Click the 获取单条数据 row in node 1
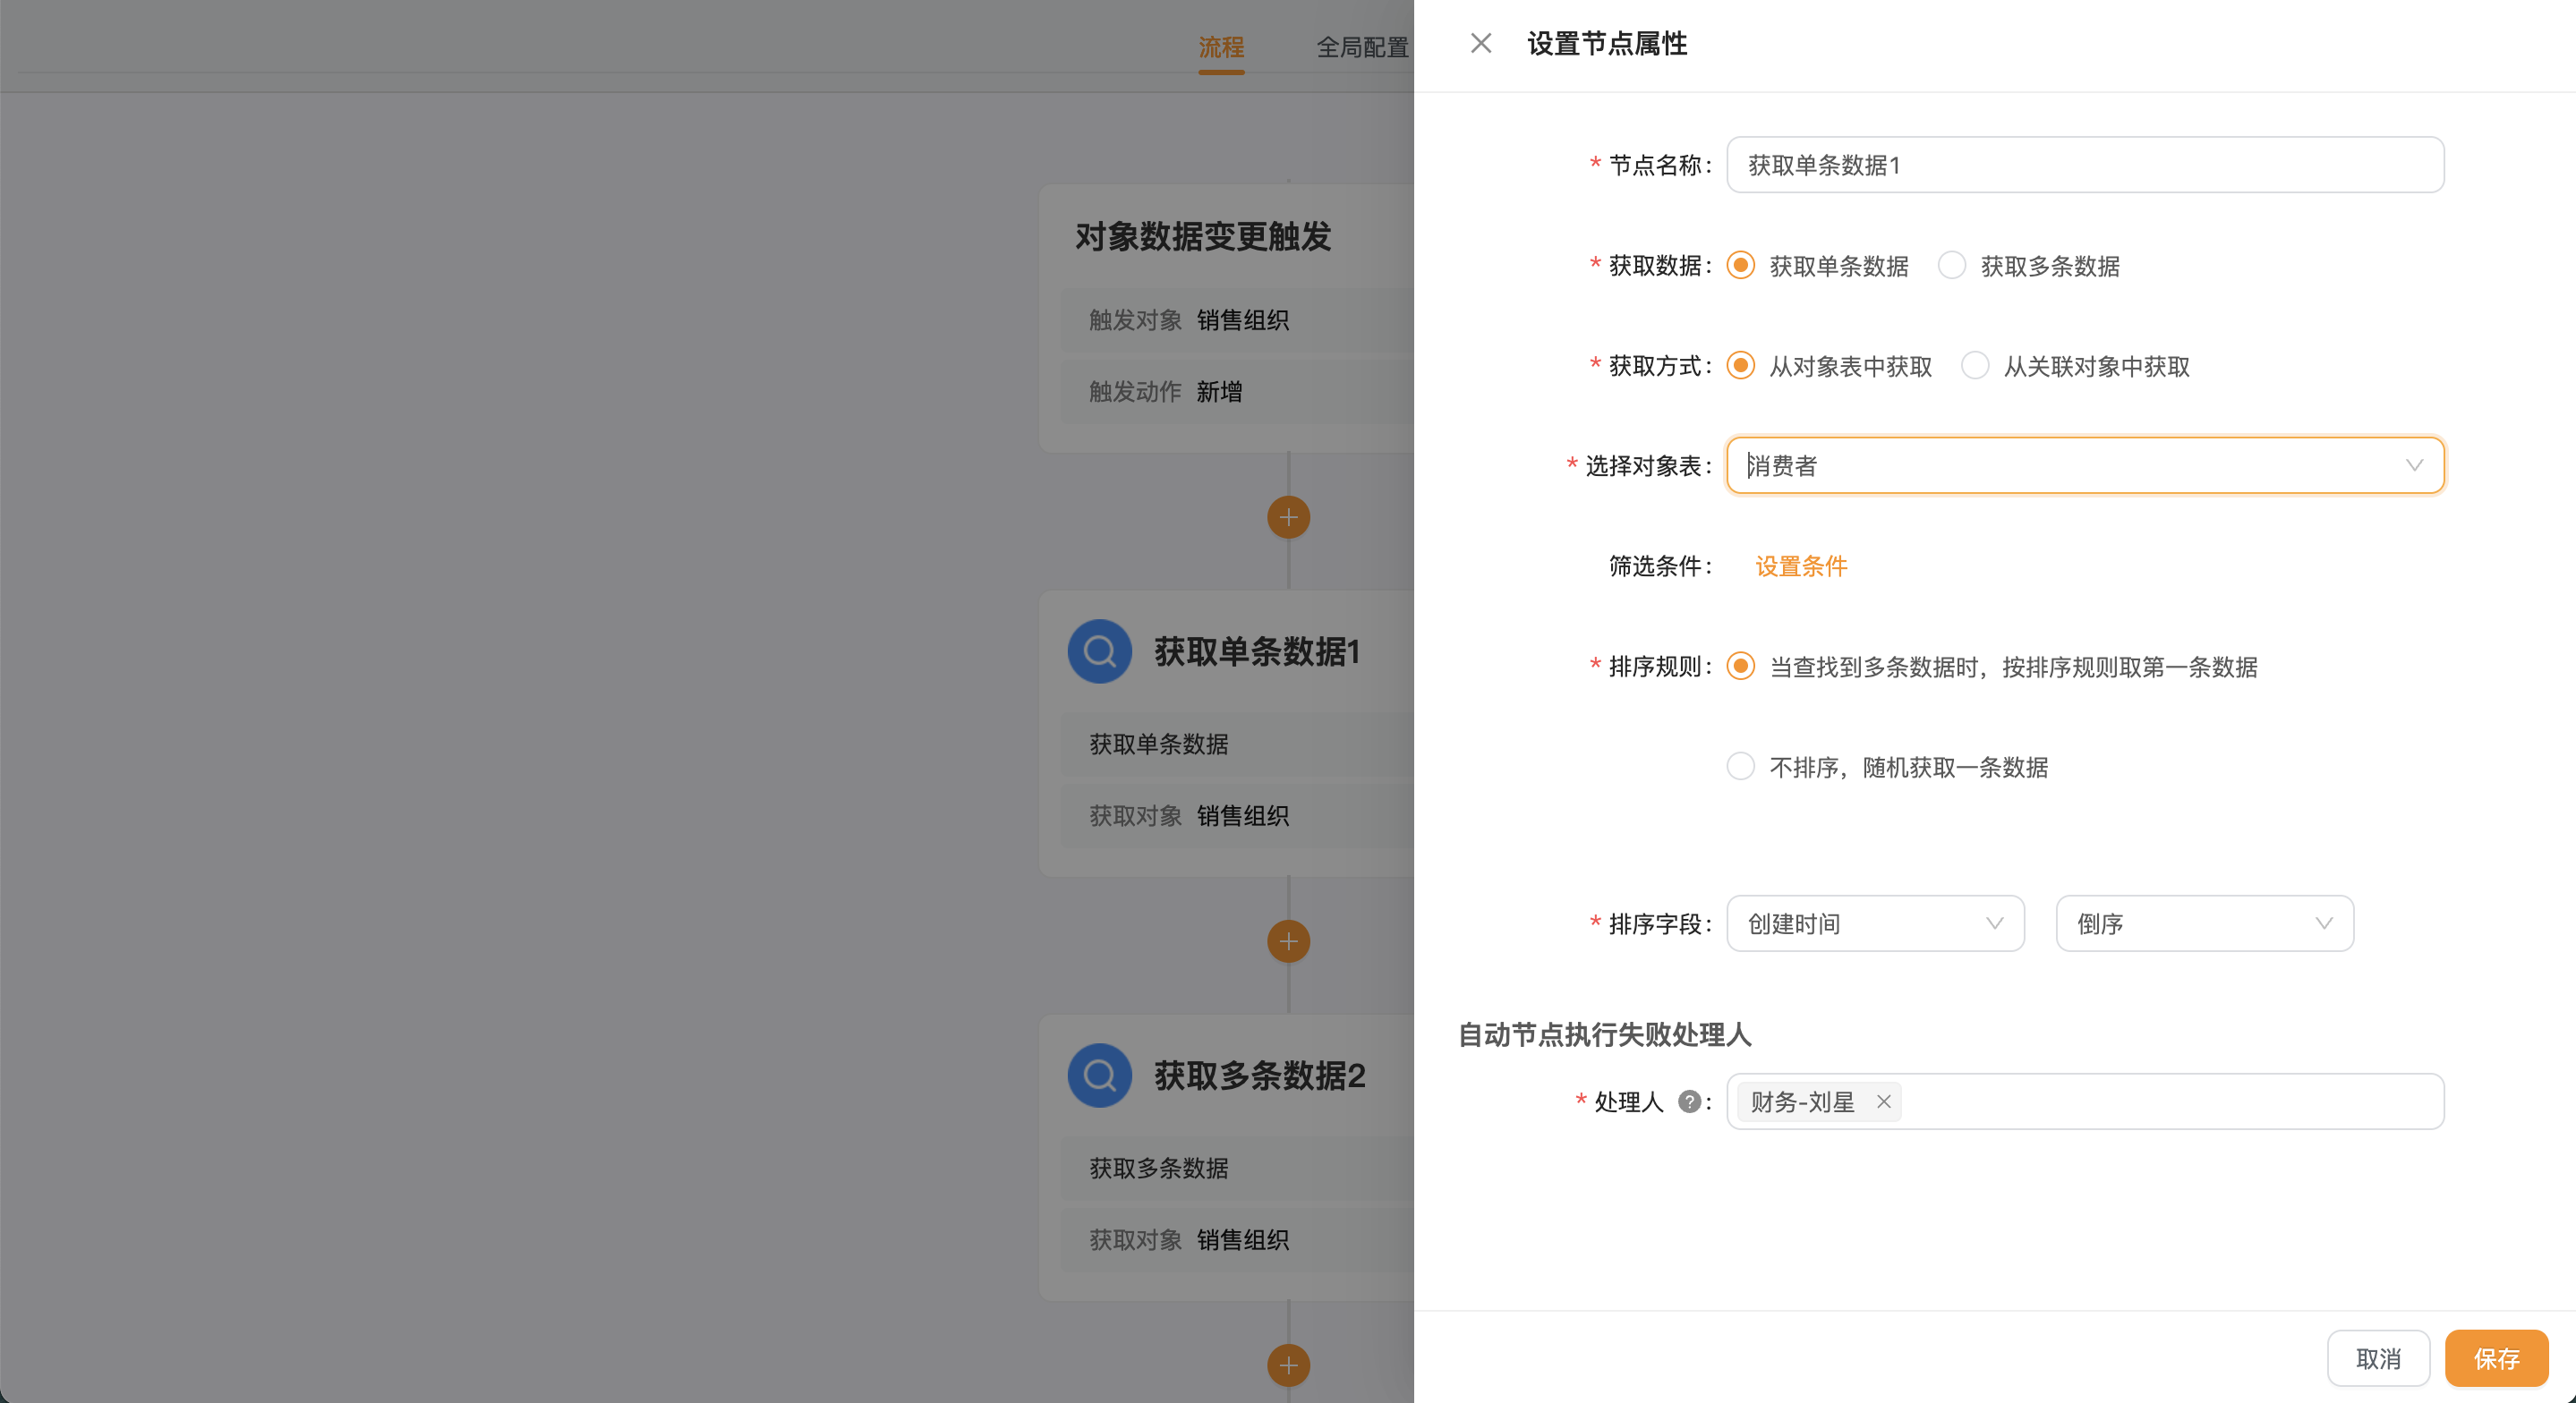The image size is (2576, 1403). (1237, 743)
